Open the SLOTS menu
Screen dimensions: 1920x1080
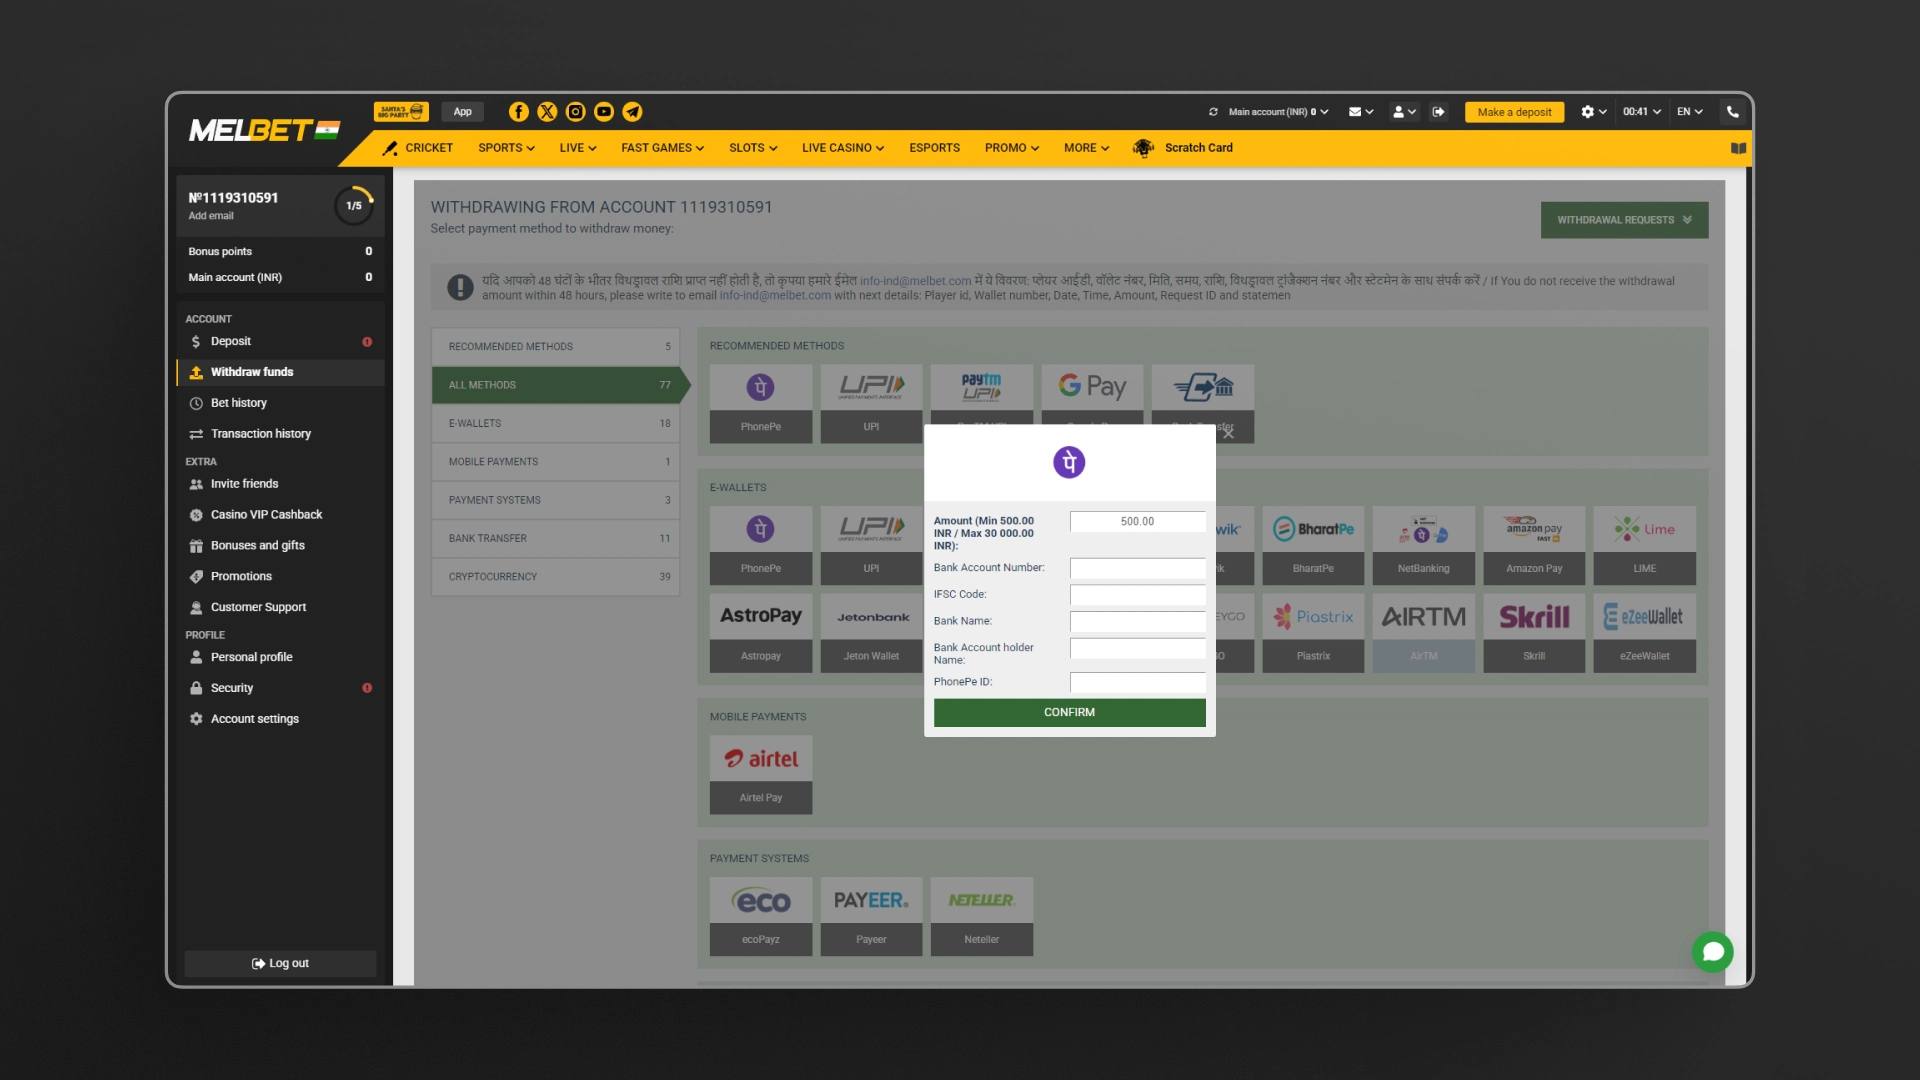coord(752,148)
